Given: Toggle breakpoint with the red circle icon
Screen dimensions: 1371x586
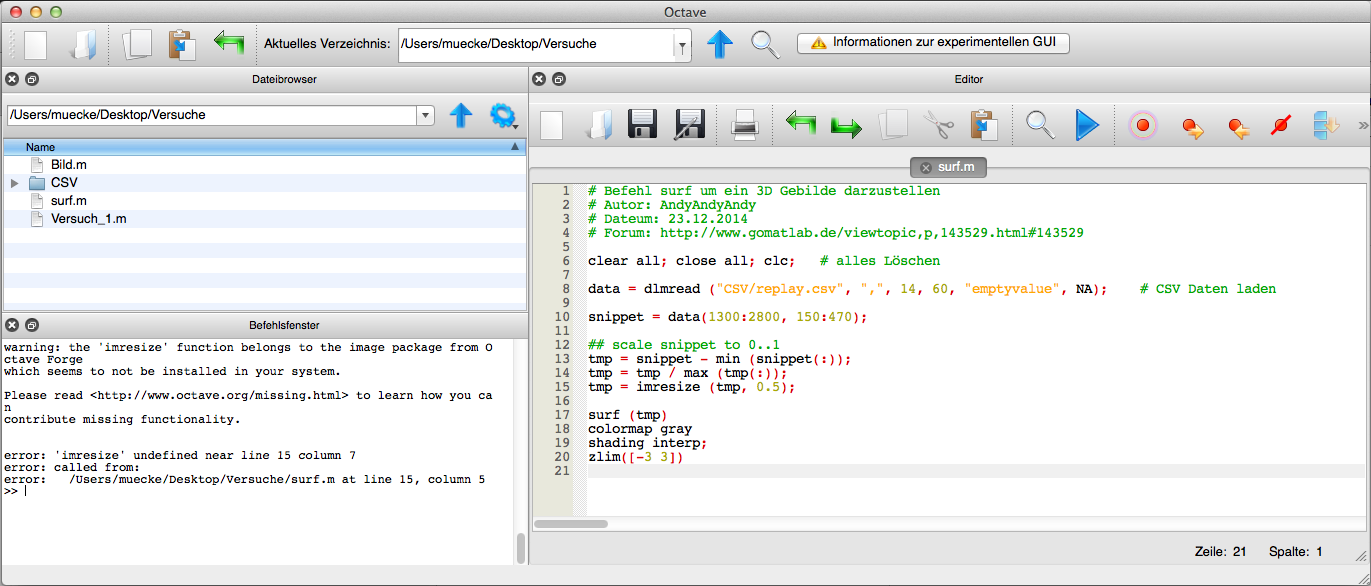Looking at the screenshot, I should point(1143,126).
